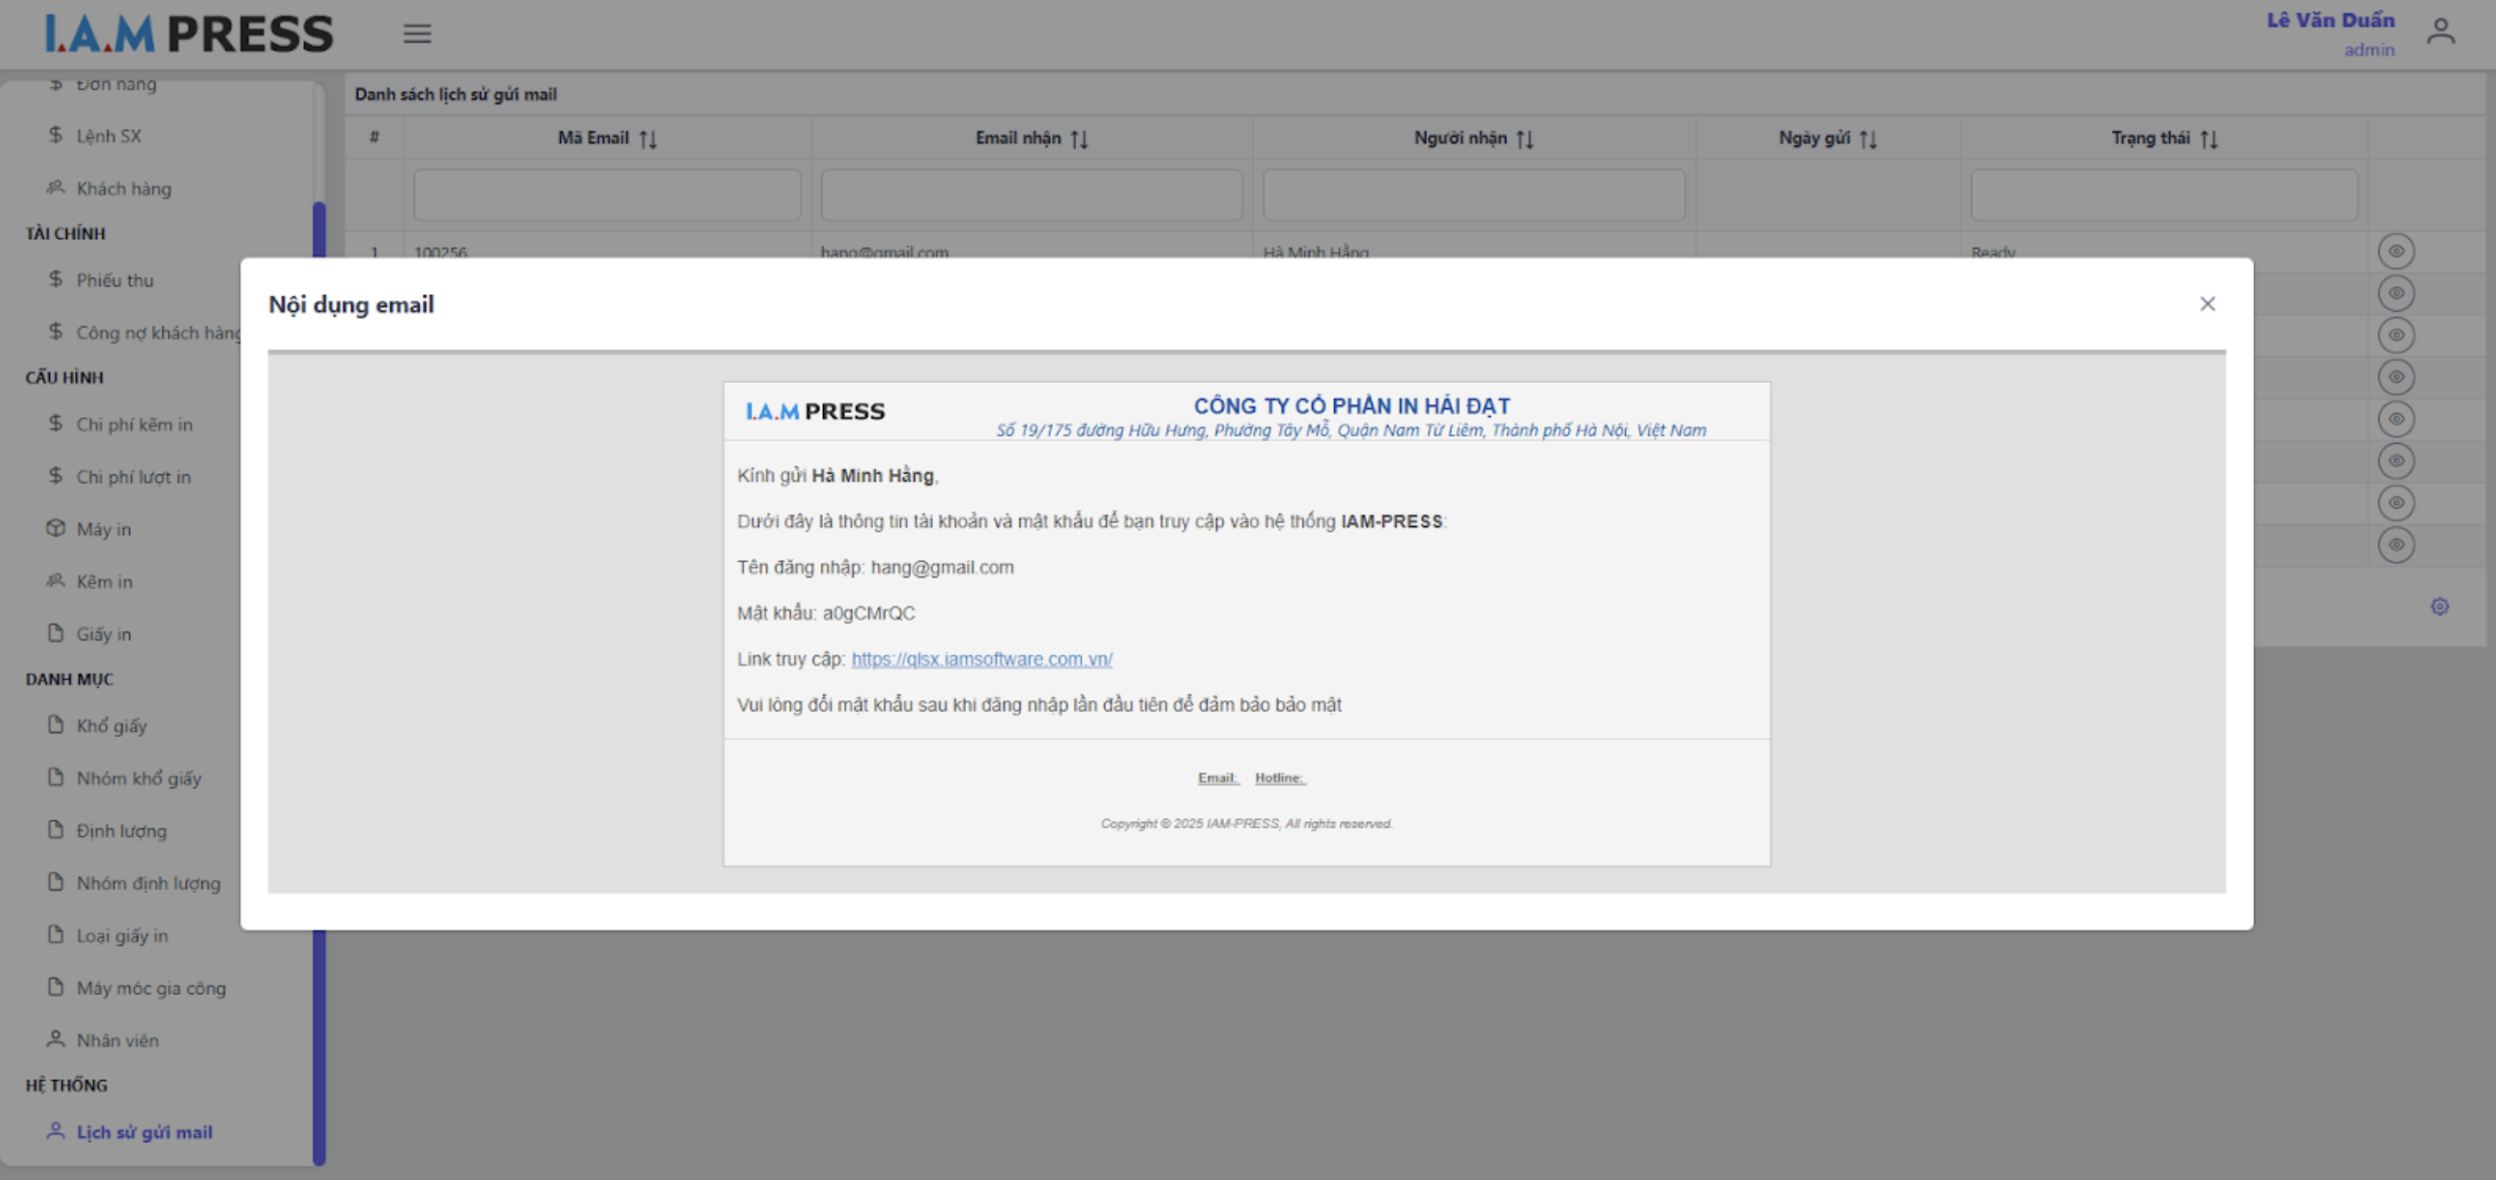The width and height of the screenshot is (2496, 1180).
Task: Sort the Mã Email column
Action: (x=648, y=138)
